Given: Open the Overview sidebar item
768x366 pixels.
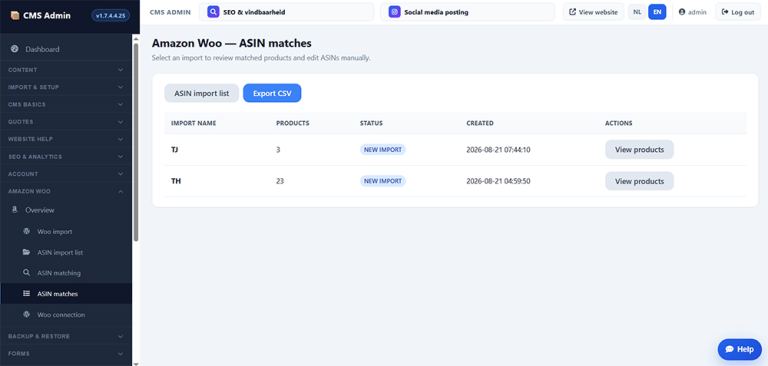Looking at the screenshot, I should [x=66, y=210].
